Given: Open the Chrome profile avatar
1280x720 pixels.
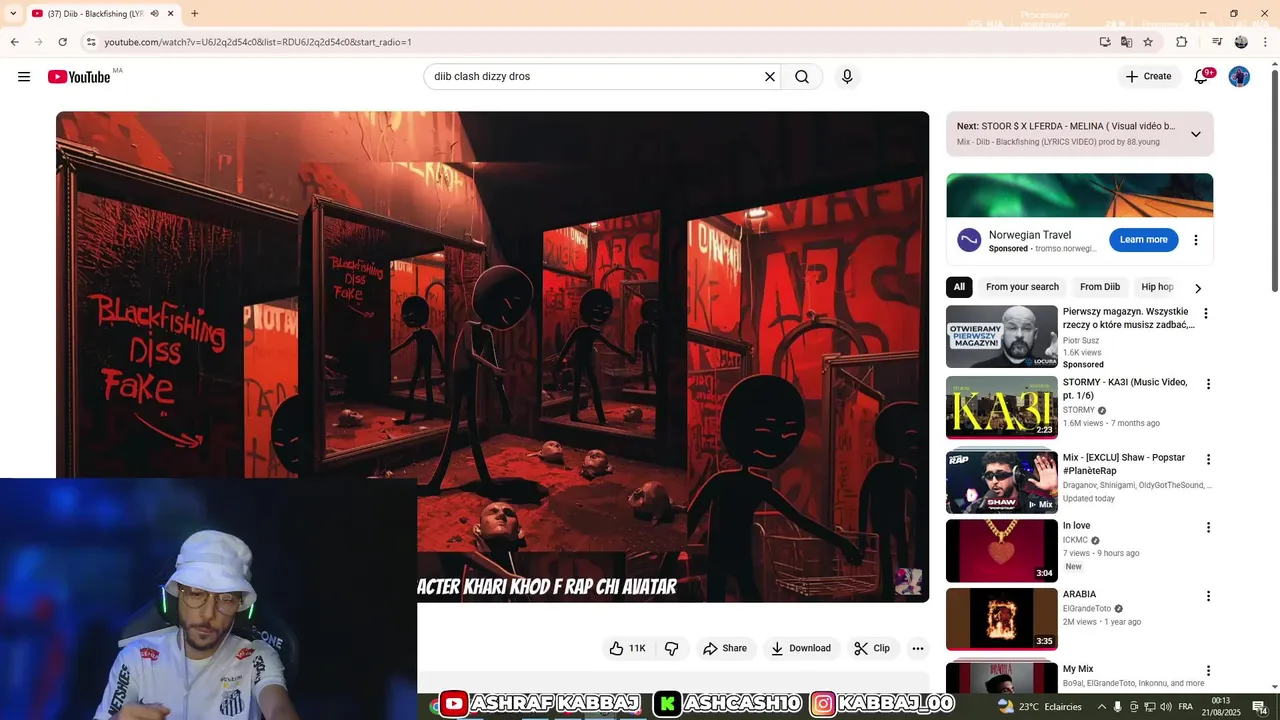Looking at the screenshot, I should point(1241,42).
